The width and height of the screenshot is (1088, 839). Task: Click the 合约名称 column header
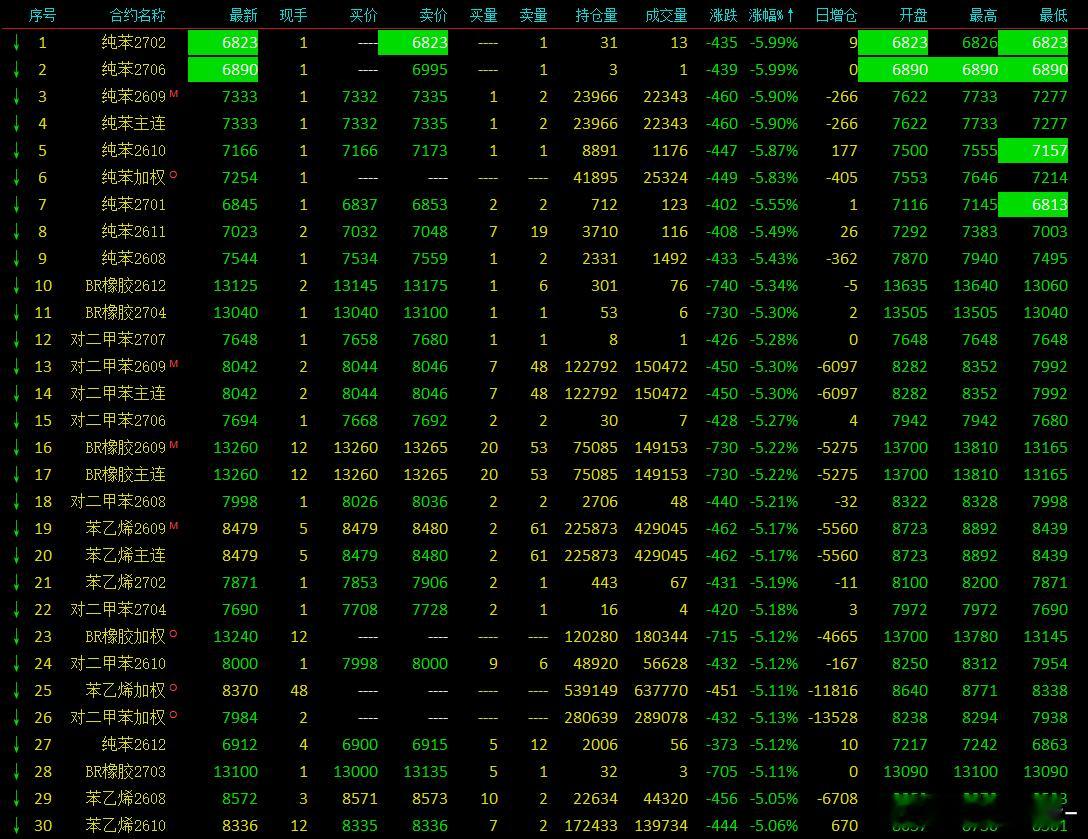[x=137, y=15]
